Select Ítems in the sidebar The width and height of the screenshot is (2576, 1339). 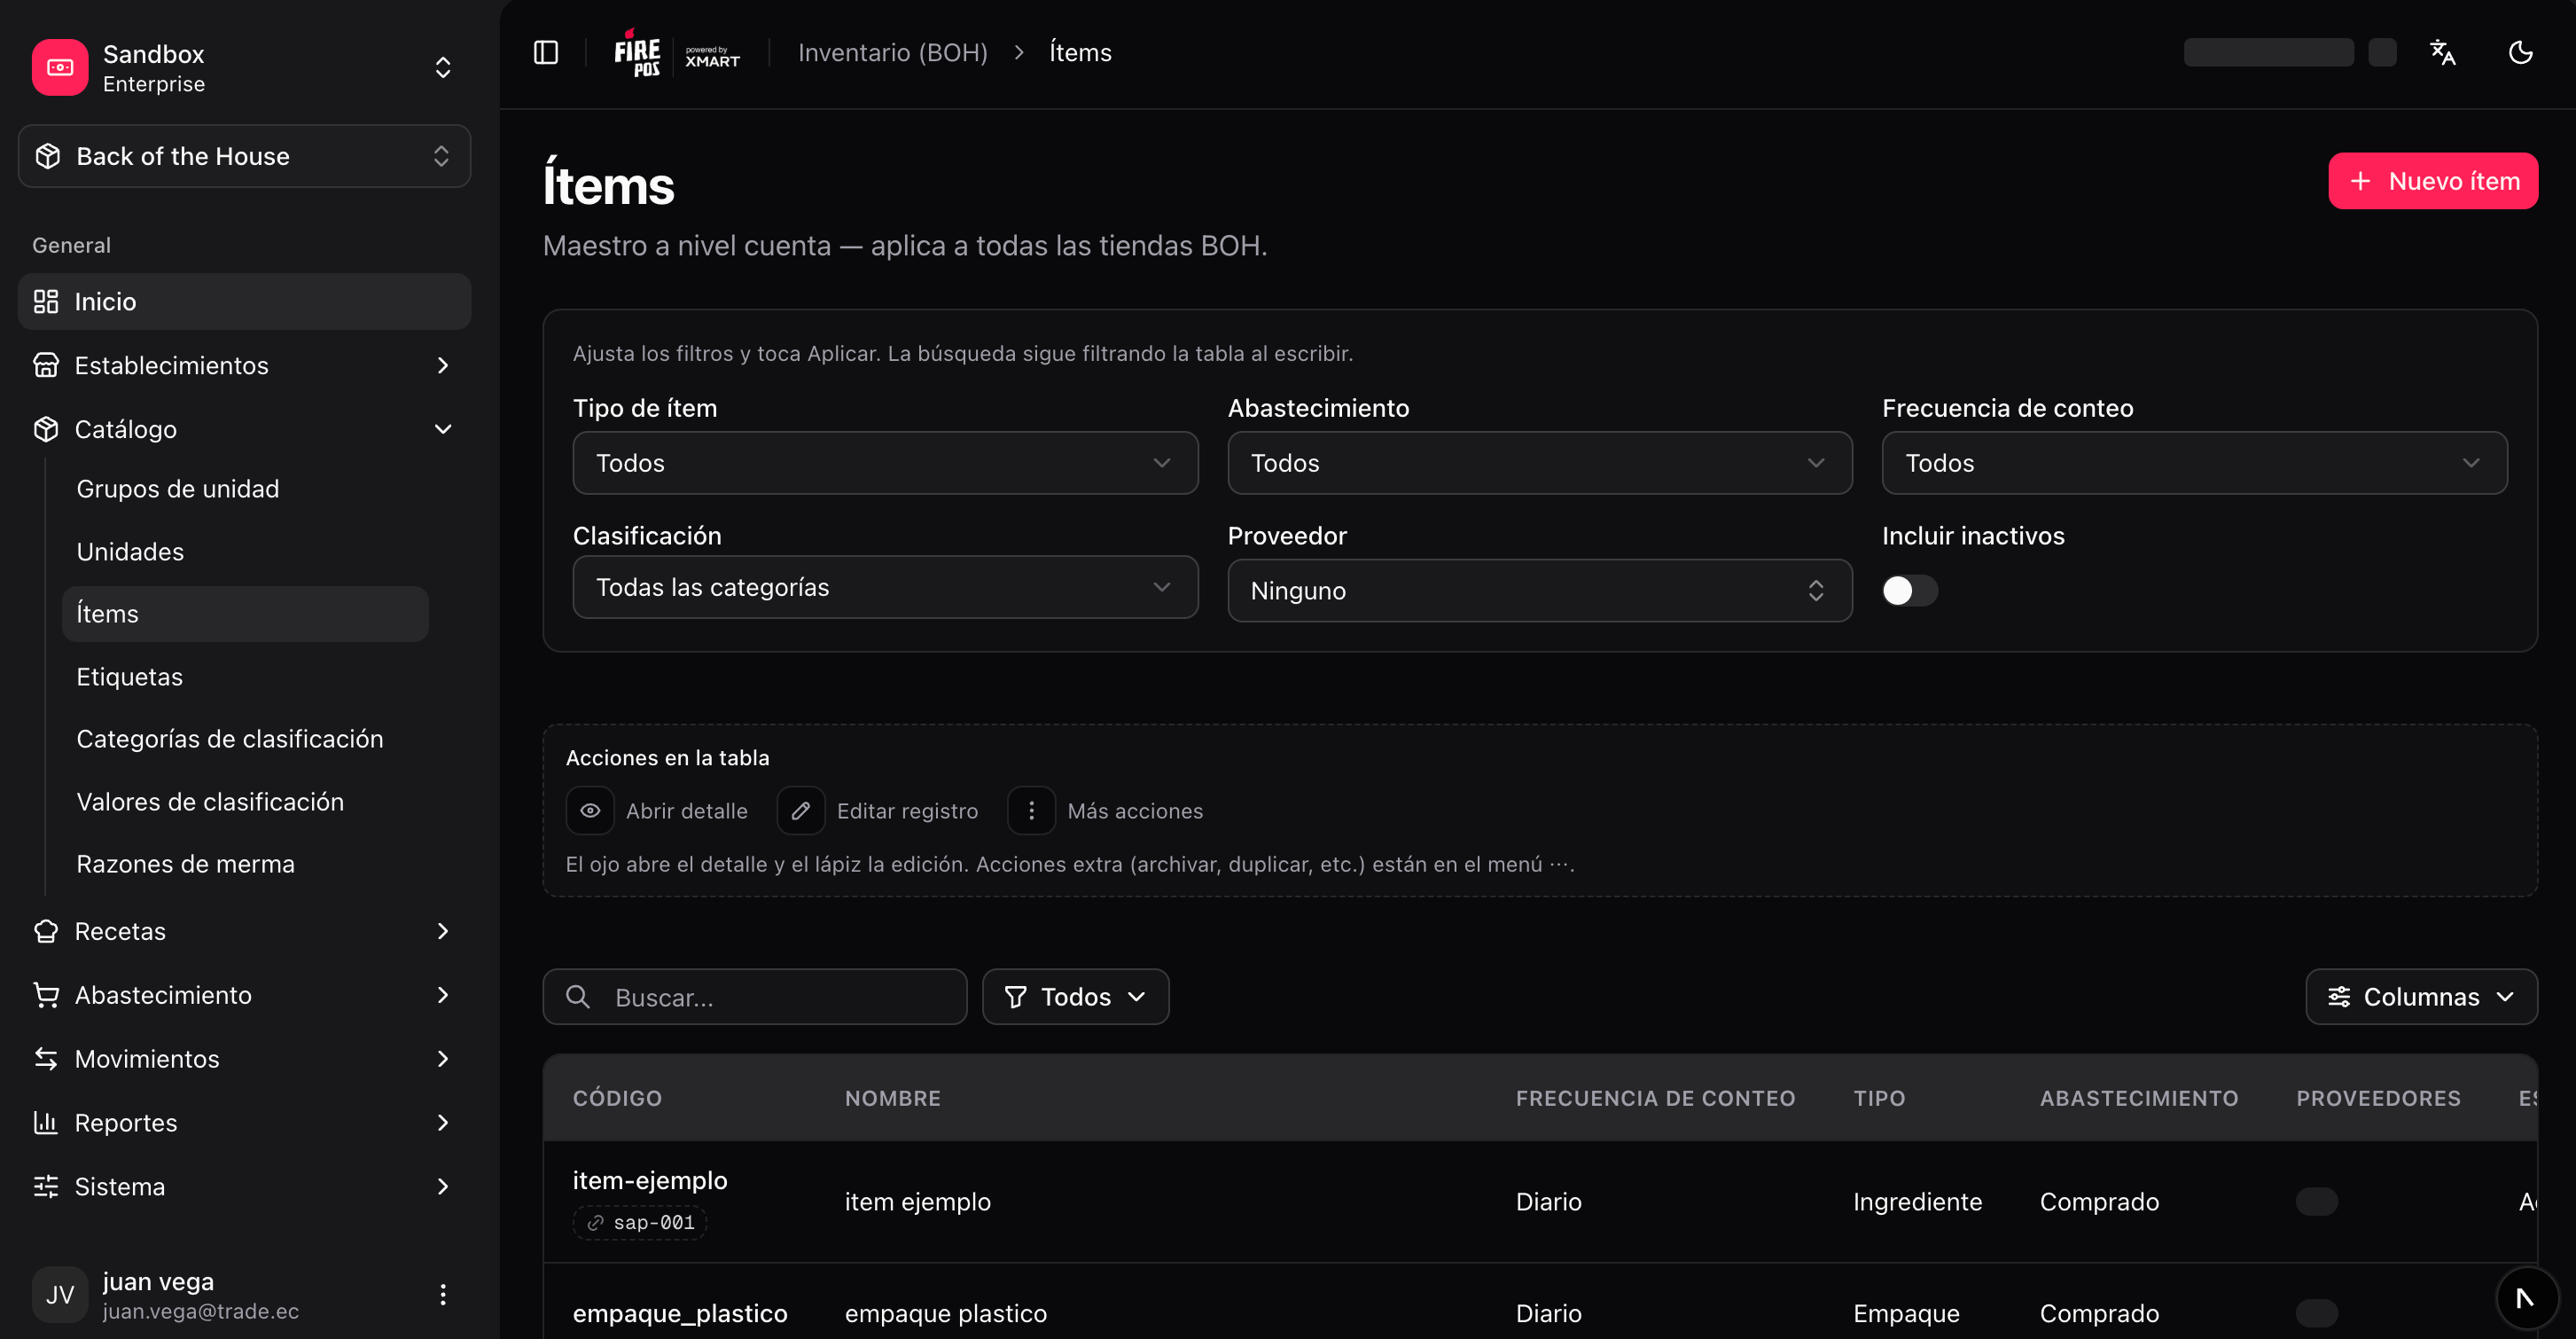pos(245,613)
